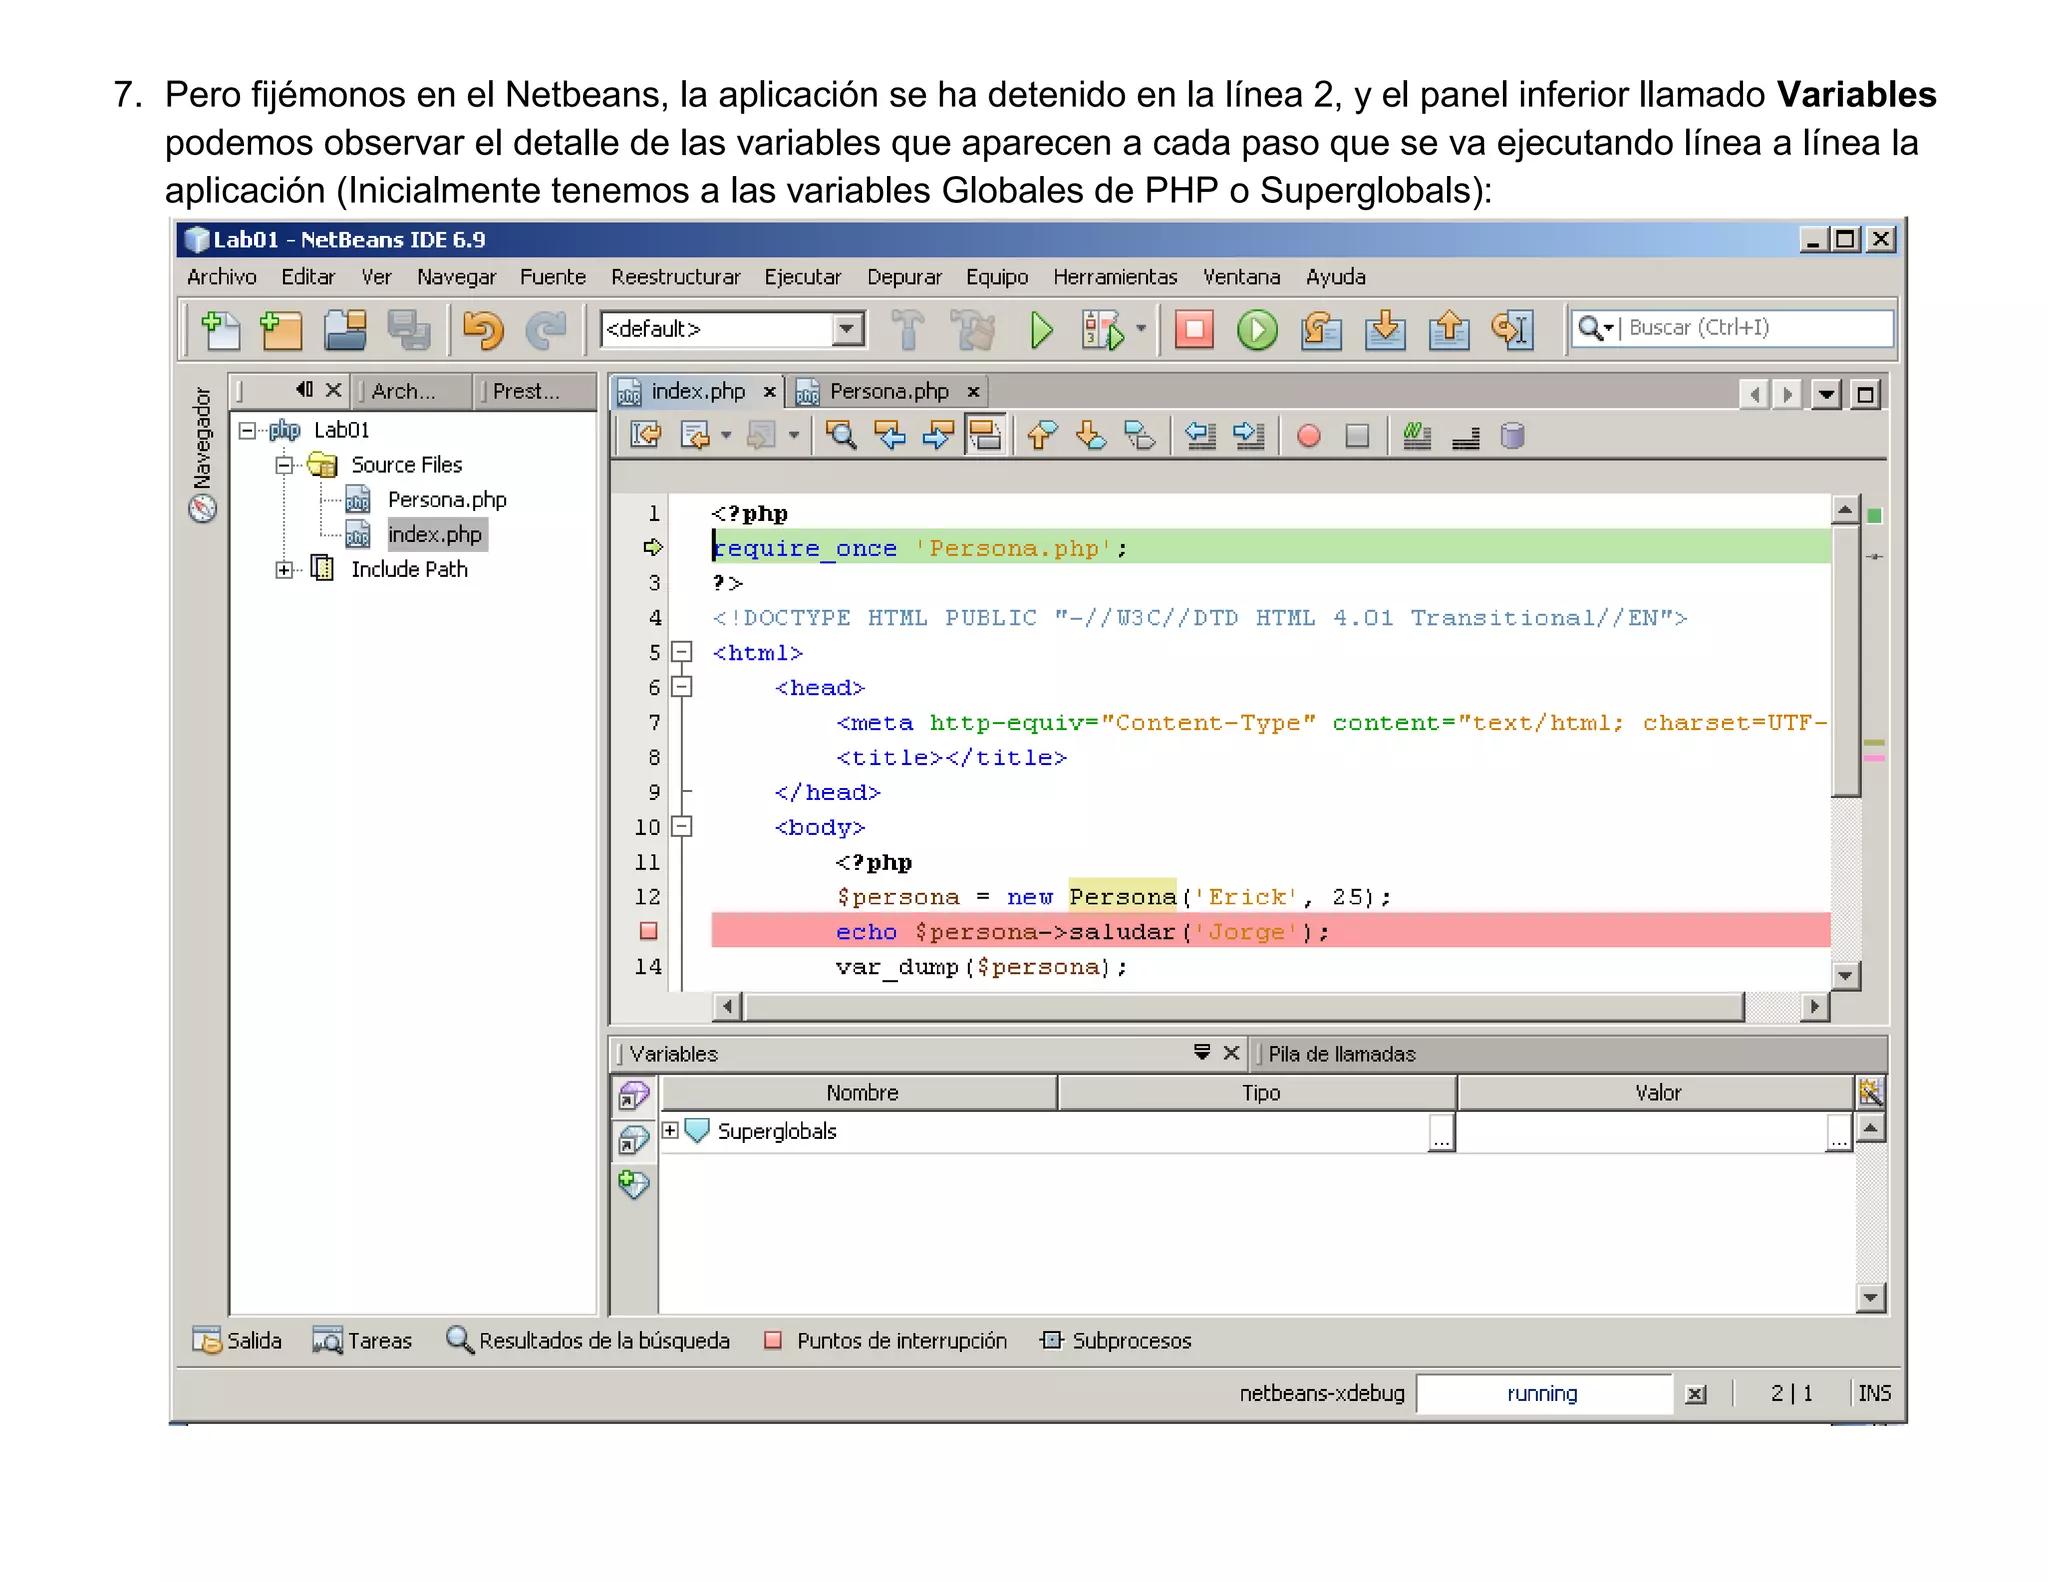Open Resultados de la búsqueda panel
Viewport: 2048px width, 1582px height.
(x=588, y=1341)
